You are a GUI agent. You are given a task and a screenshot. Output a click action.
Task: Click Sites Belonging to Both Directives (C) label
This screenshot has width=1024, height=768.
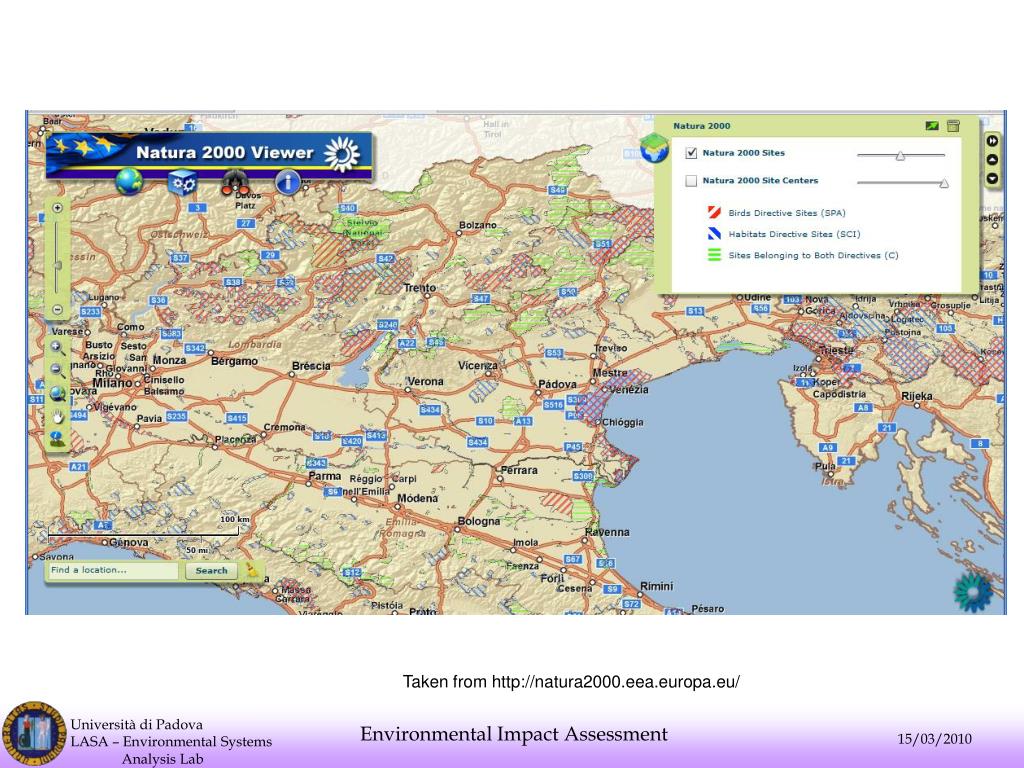tap(813, 255)
